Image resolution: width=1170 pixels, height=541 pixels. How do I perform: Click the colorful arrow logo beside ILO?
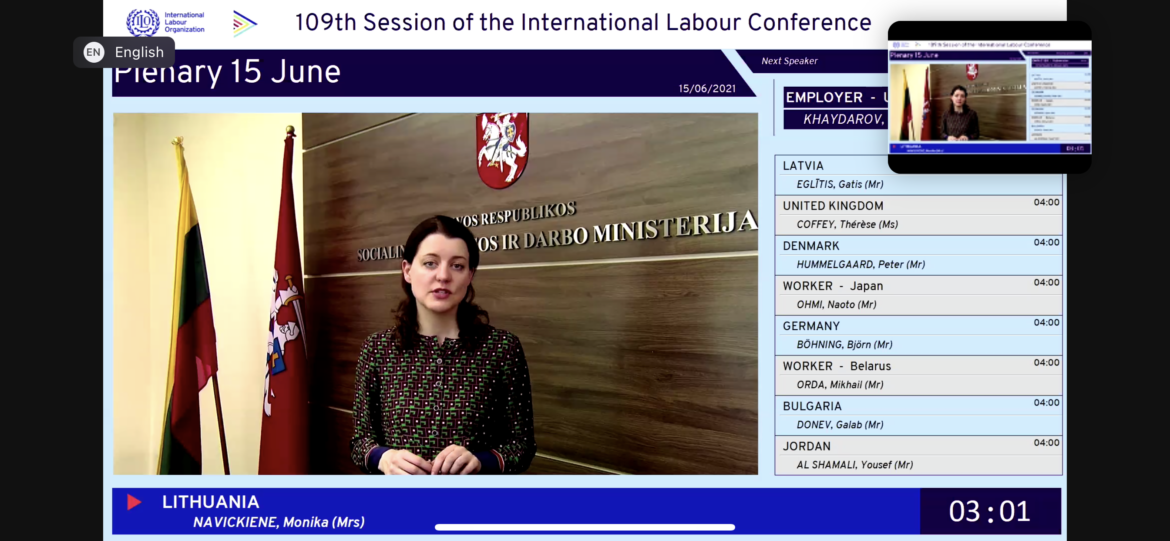[244, 23]
